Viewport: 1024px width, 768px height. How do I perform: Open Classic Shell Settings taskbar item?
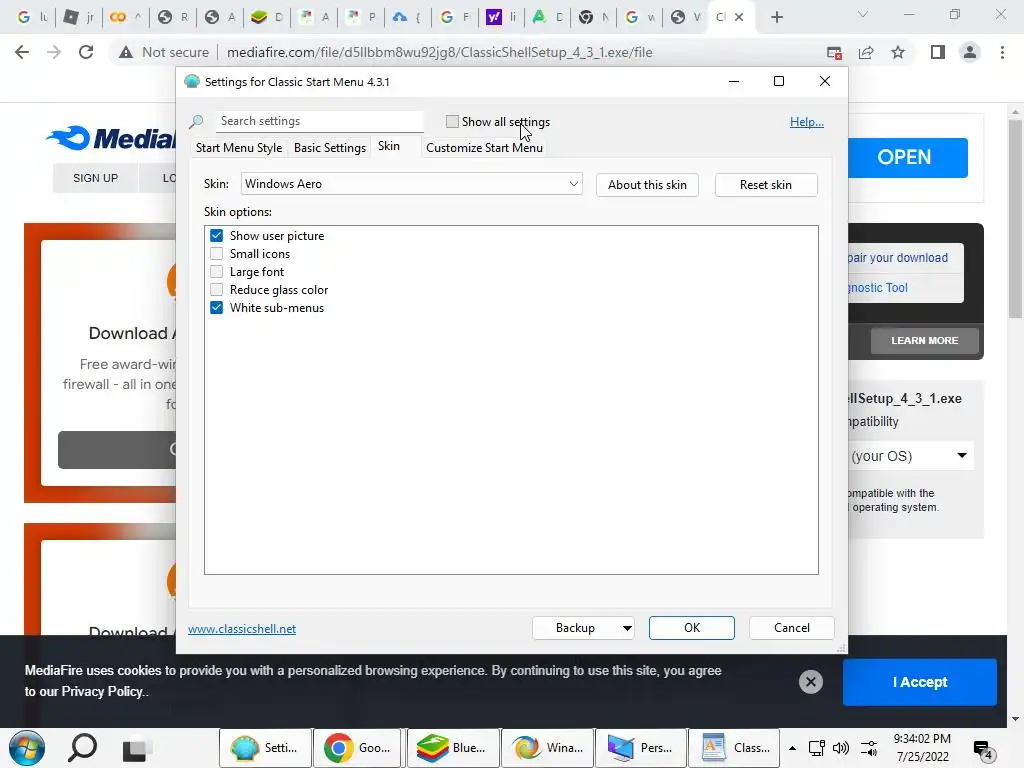[x=265, y=748]
